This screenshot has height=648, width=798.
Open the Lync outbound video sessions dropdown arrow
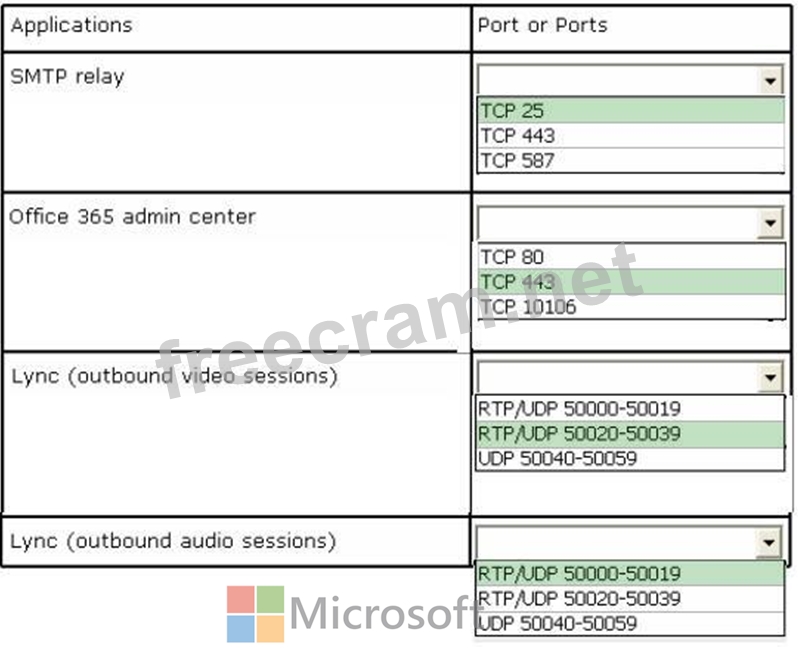(x=770, y=377)
